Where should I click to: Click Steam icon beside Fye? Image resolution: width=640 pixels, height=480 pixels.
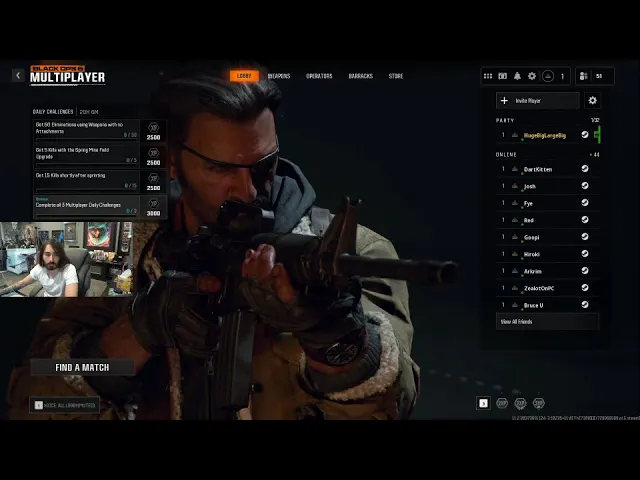point(585,203)
